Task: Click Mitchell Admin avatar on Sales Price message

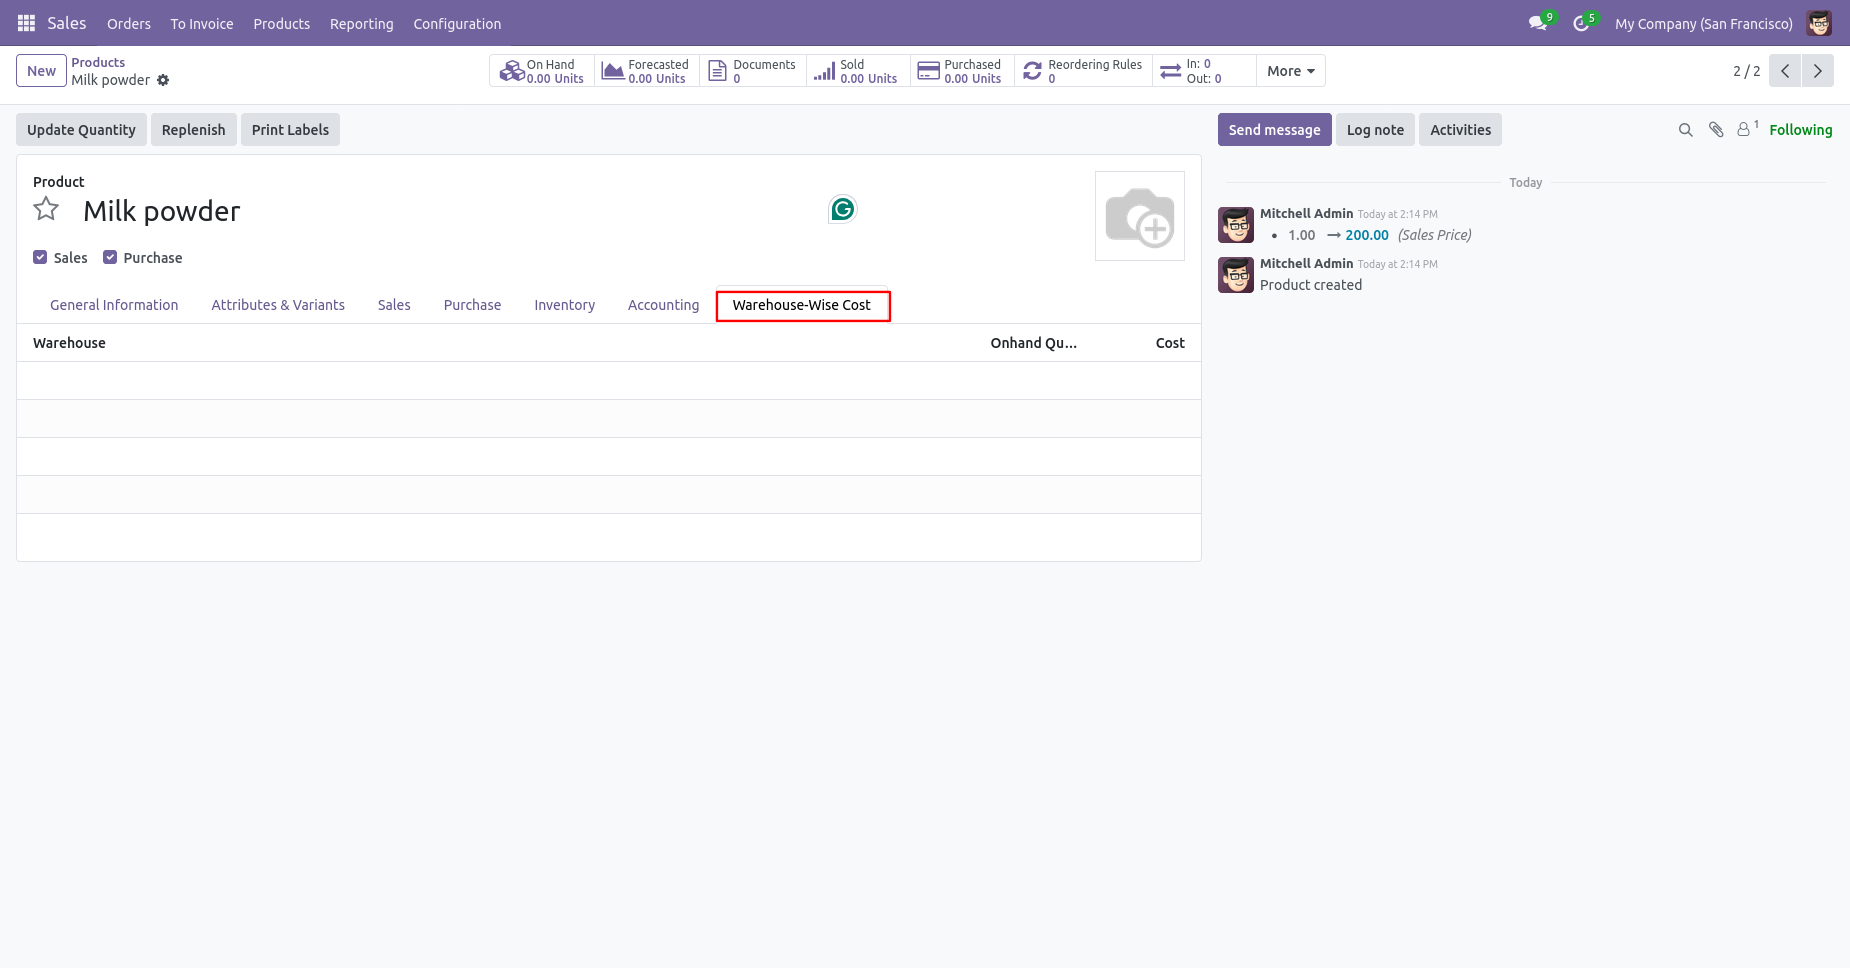Action: coord(1236,225)
